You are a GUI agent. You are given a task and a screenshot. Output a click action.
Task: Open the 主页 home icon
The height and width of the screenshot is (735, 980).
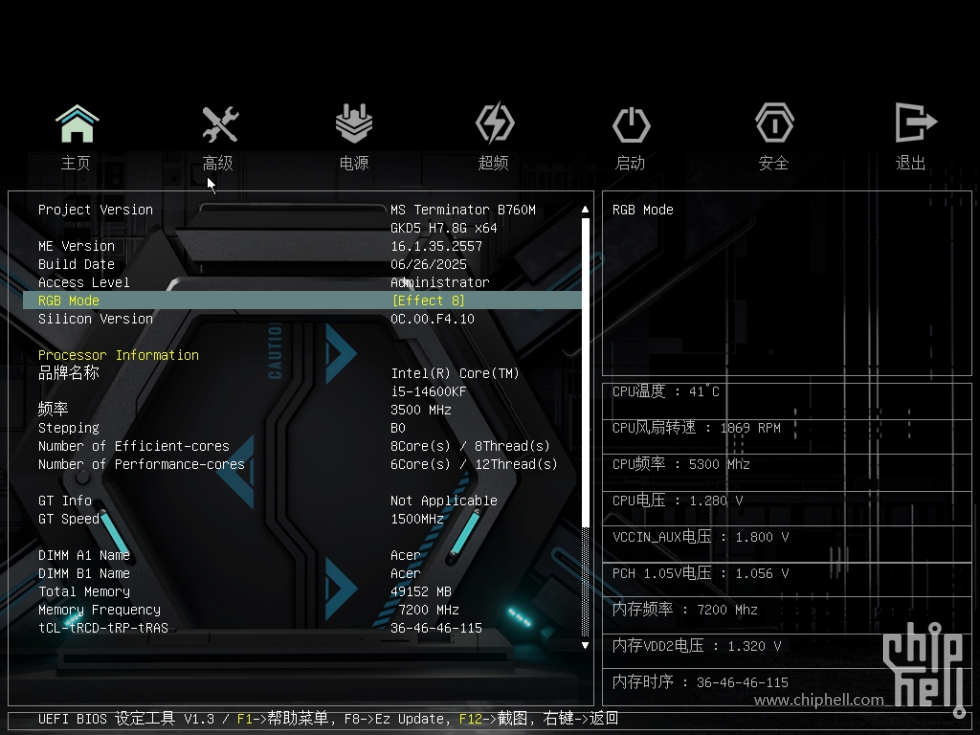pos(77,124)
